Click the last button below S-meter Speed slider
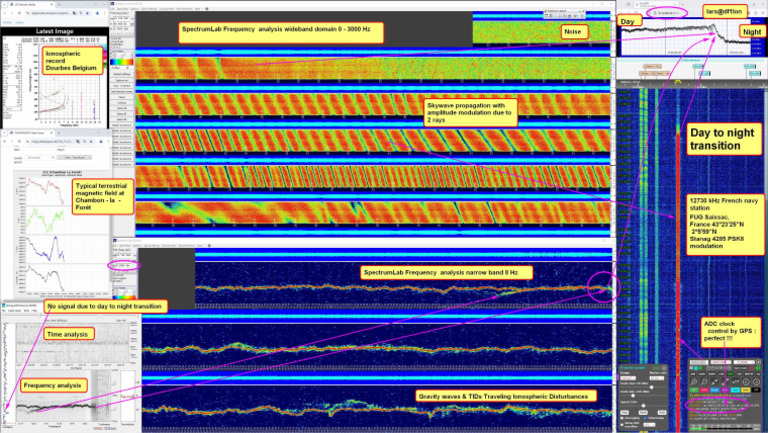Viewport: 768px width, 433px height. point(662,413)
